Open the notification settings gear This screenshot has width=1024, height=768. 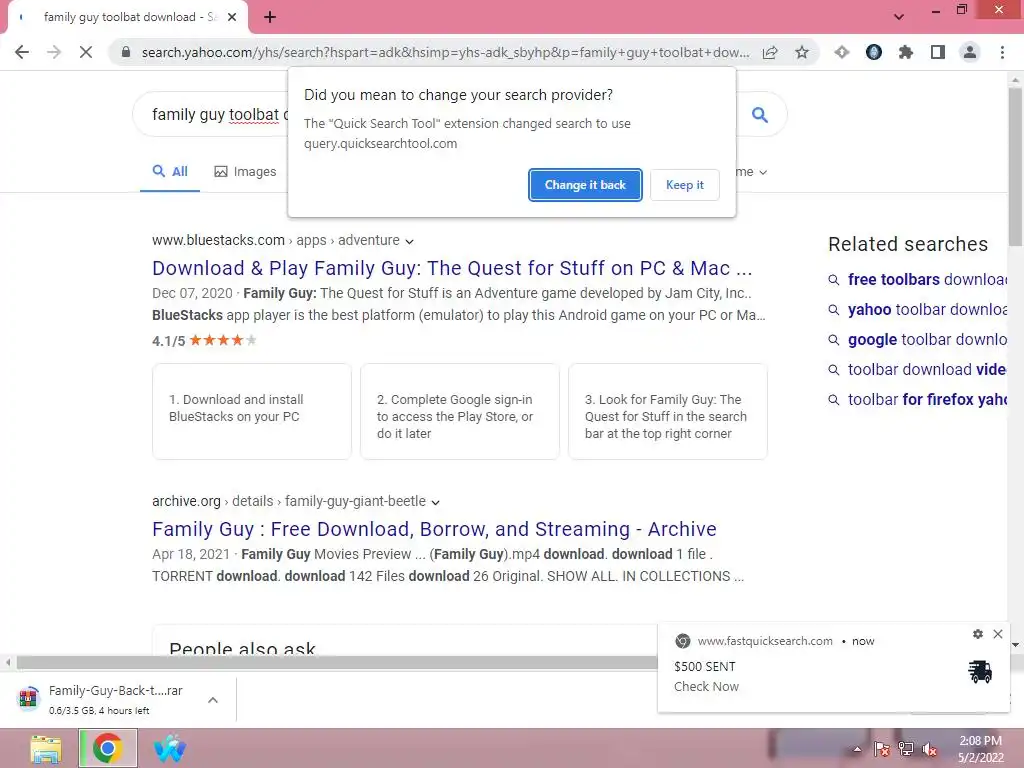point(978,634)
